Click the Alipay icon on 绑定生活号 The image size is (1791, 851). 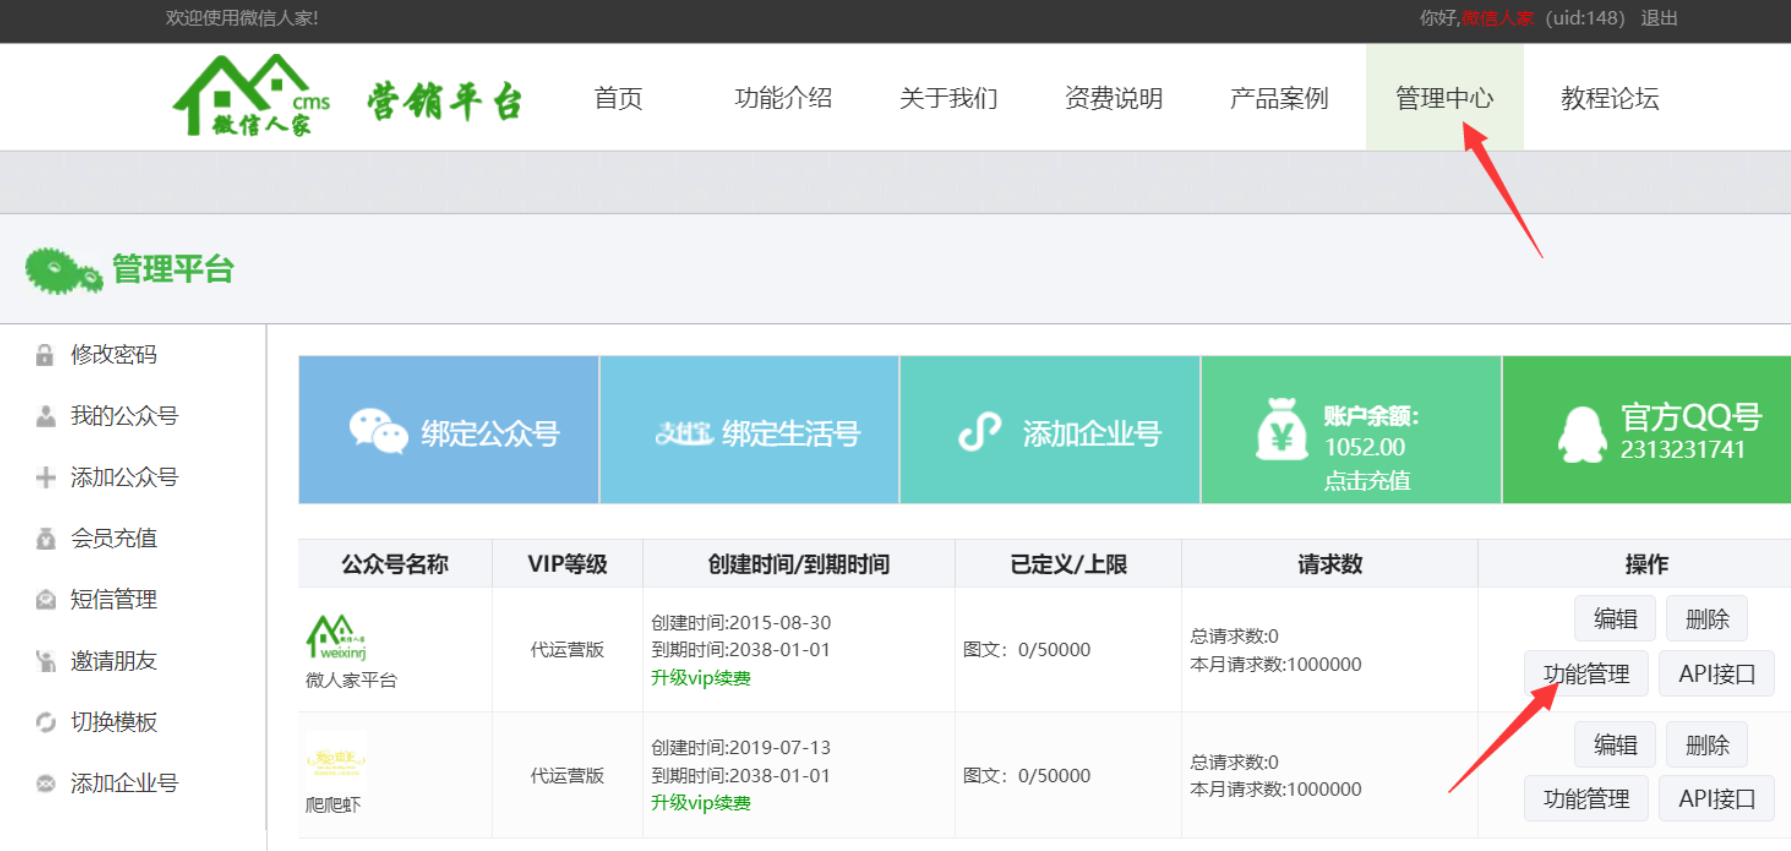(683, 433)
